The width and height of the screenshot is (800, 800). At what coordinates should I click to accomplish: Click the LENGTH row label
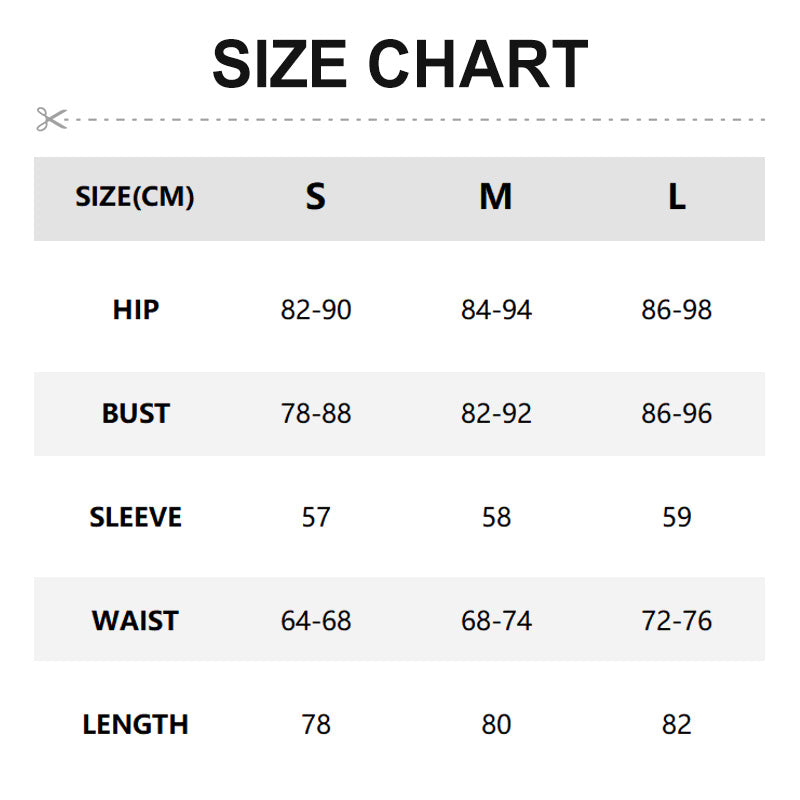[x=136, y=724]
